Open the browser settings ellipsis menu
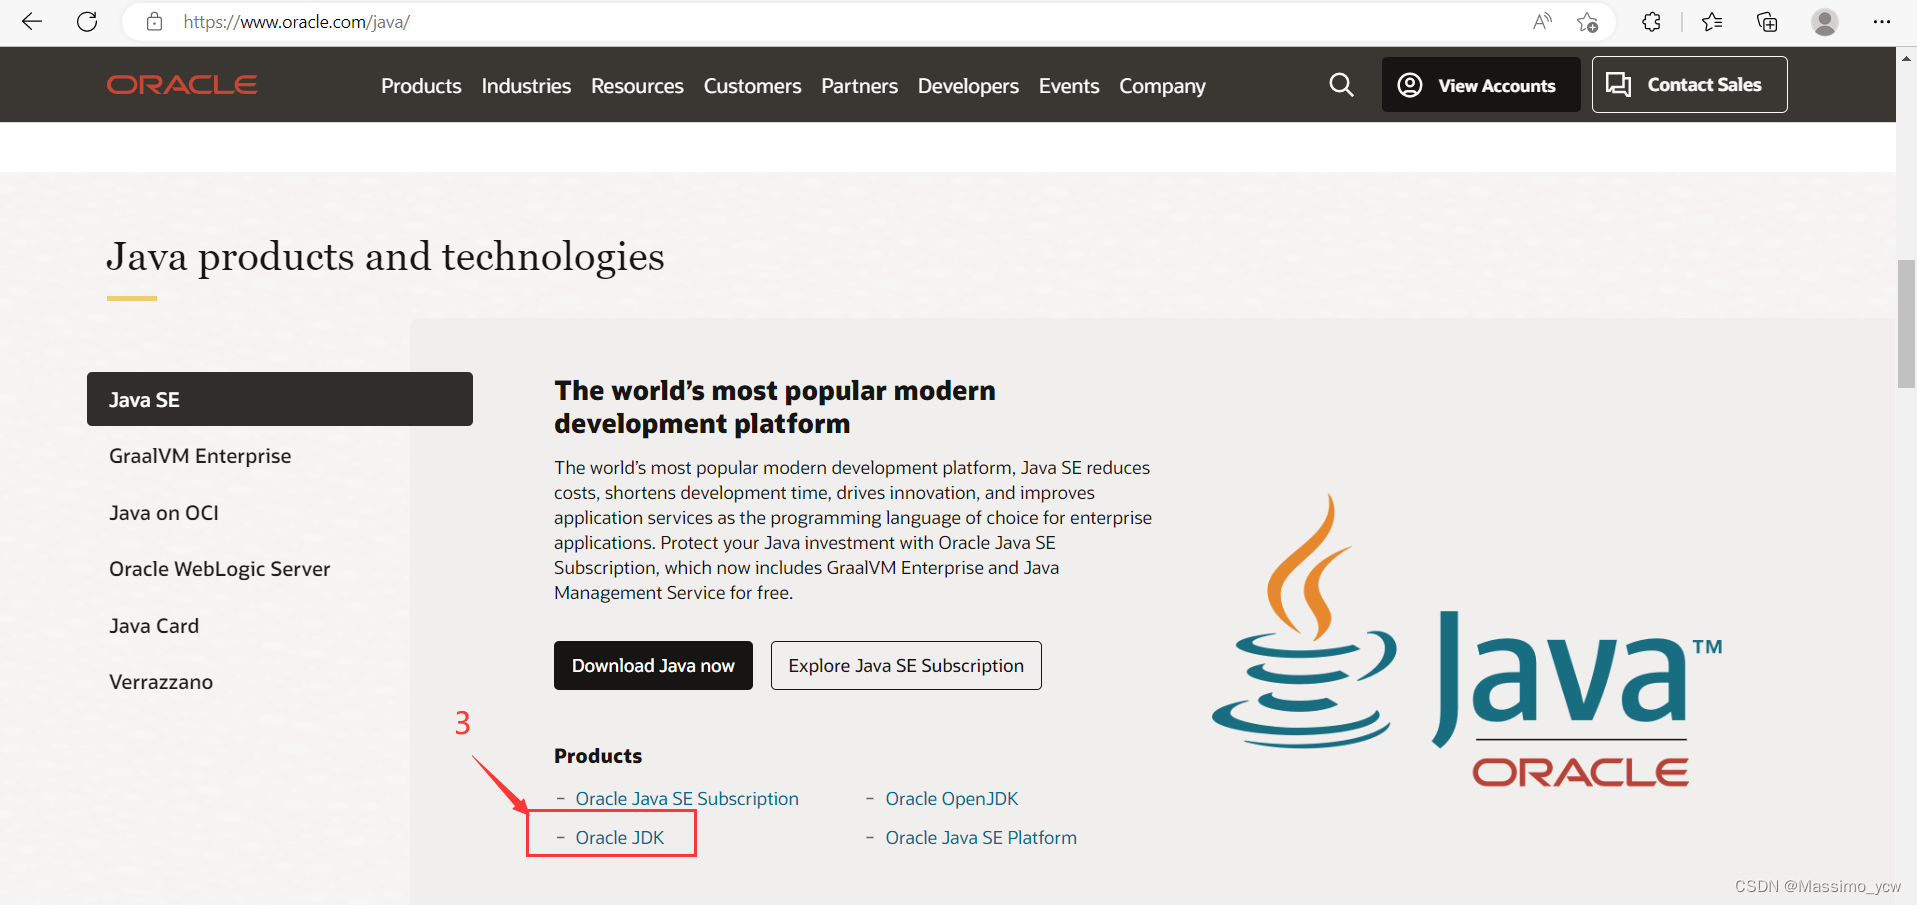 1881,21
